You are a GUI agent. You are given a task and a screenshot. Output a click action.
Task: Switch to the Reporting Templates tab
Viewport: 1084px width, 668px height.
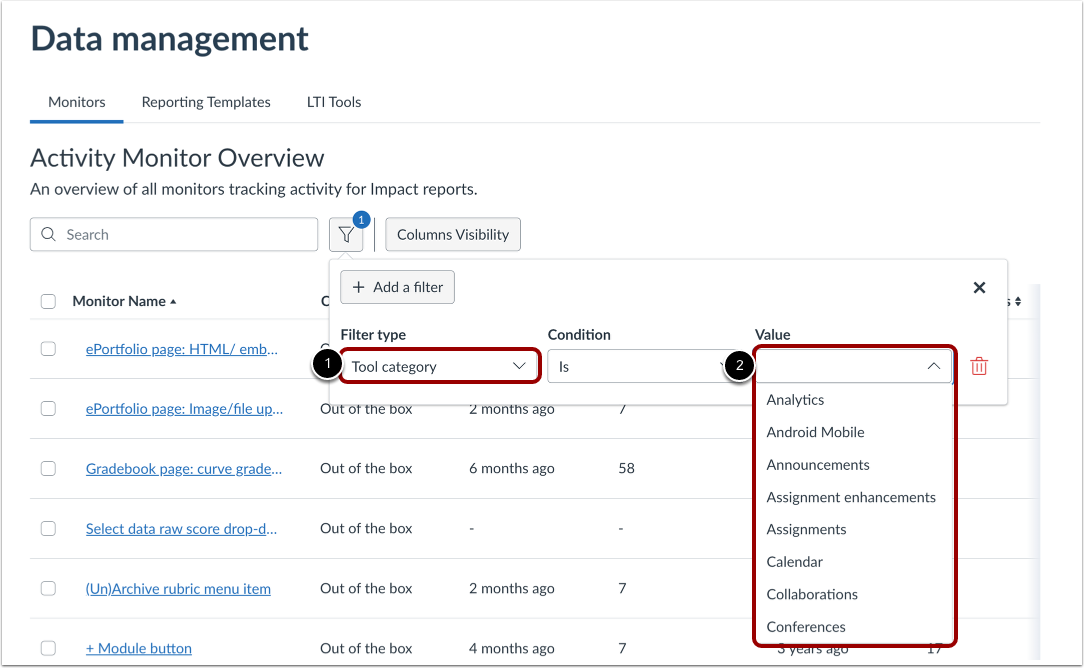[x=206, y=102]
